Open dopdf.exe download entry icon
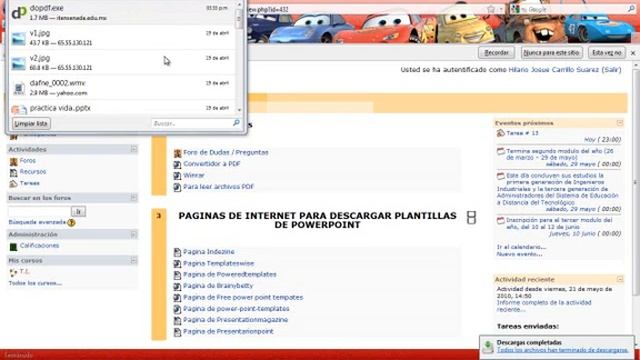This screenshot has width=640, height=360. click(x=19, y=12)
